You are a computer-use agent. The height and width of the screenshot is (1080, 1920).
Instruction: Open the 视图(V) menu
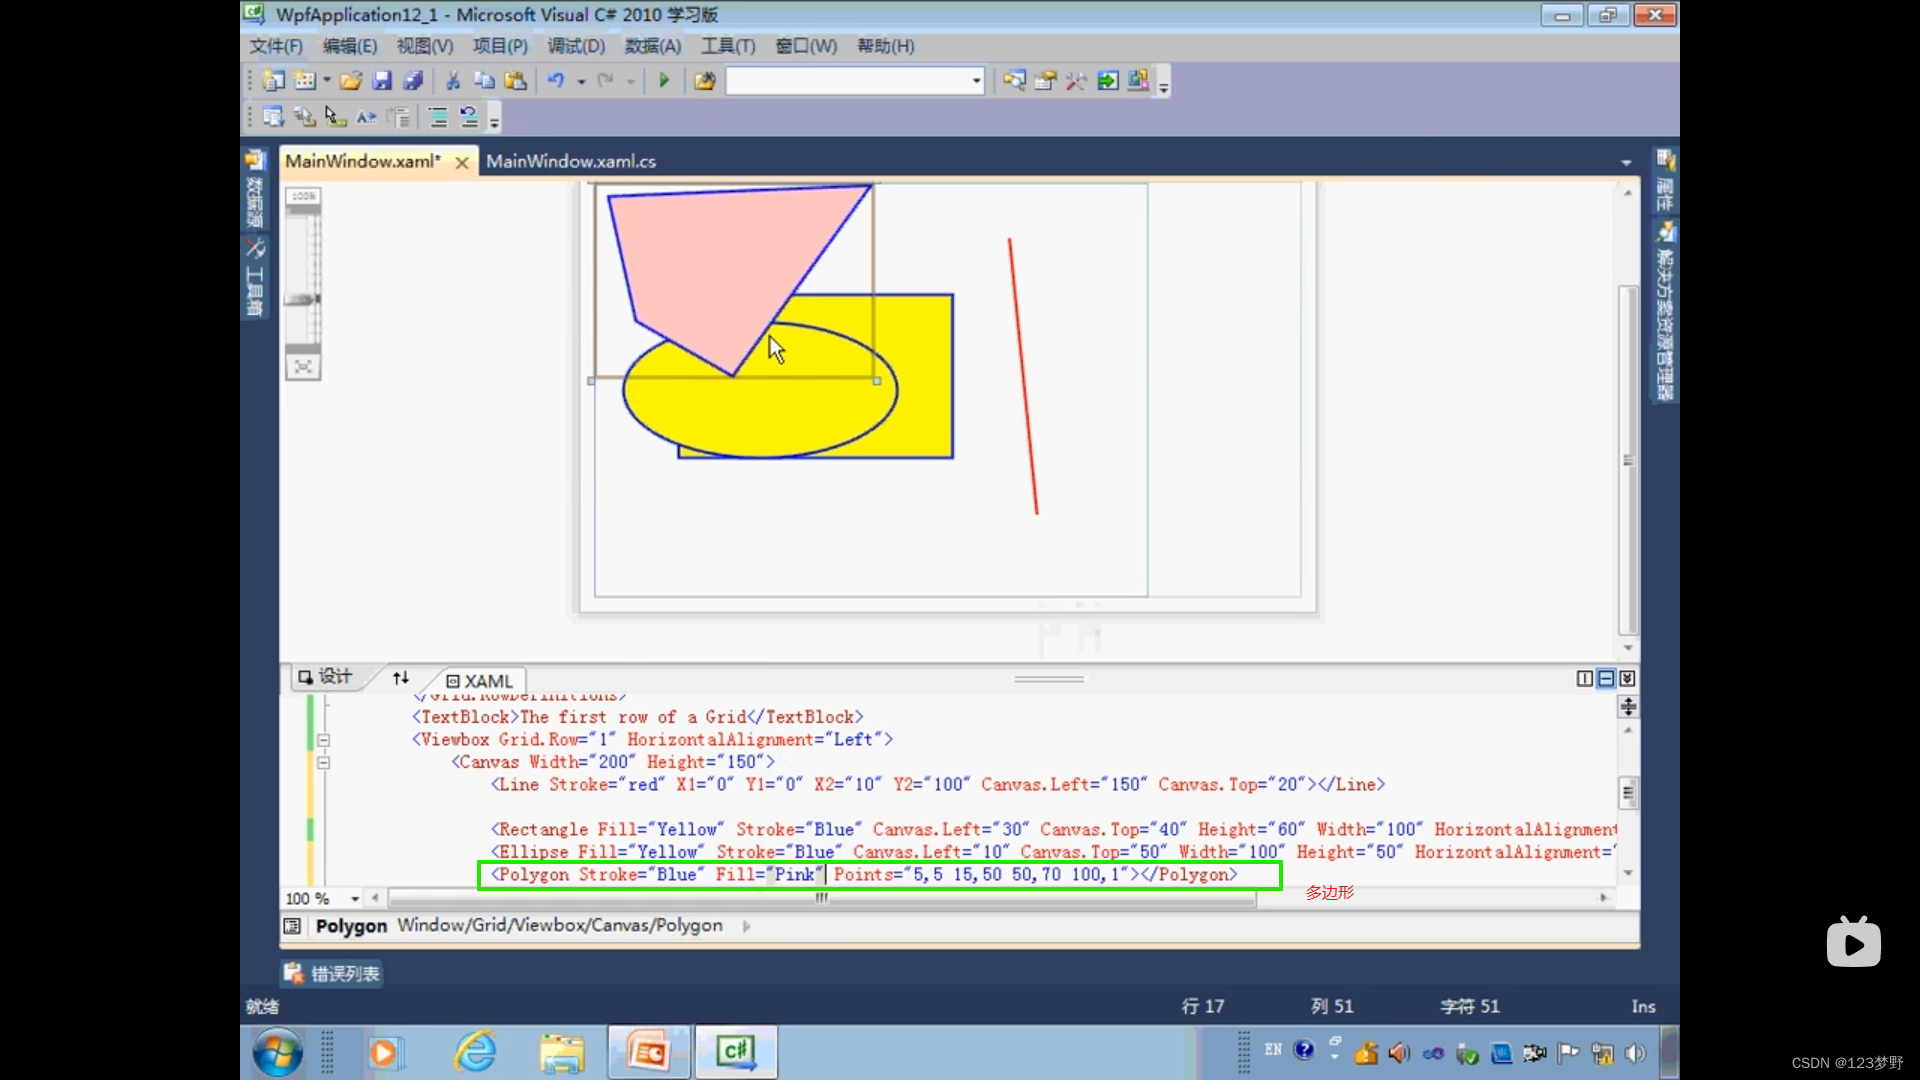(424, 46)
